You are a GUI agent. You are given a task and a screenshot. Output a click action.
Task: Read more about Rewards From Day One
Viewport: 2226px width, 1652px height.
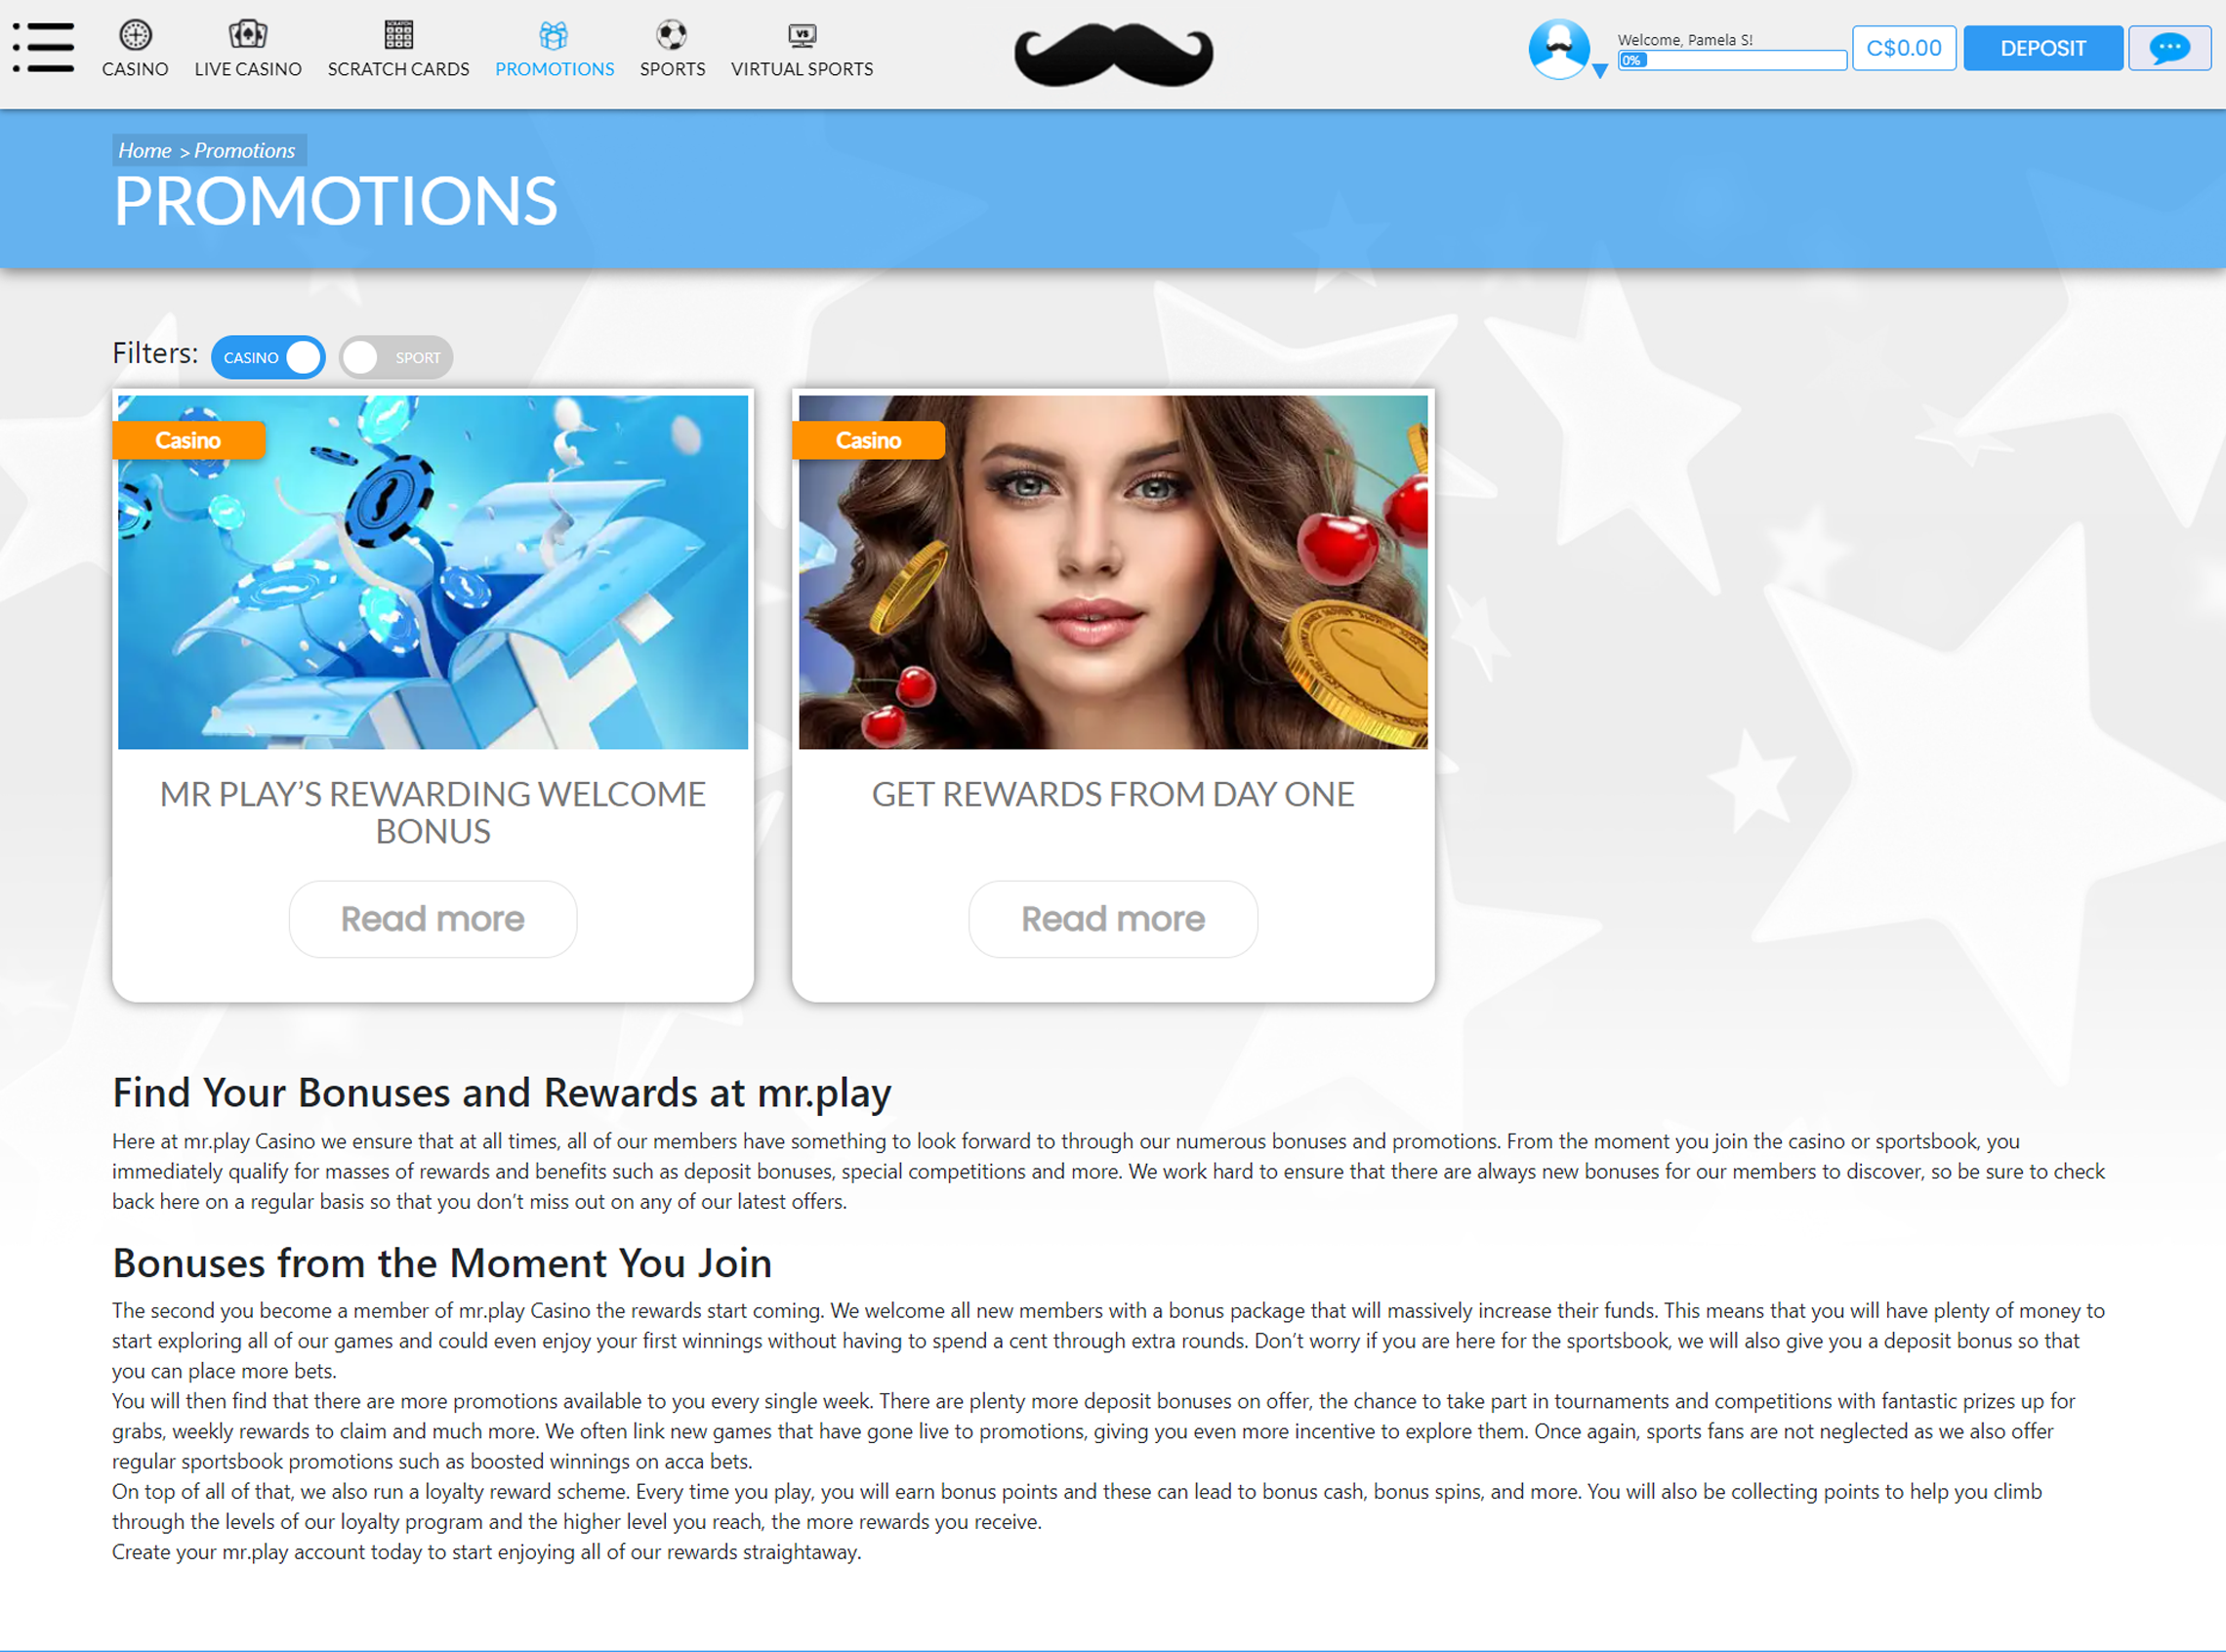(x=1113, y=919)
